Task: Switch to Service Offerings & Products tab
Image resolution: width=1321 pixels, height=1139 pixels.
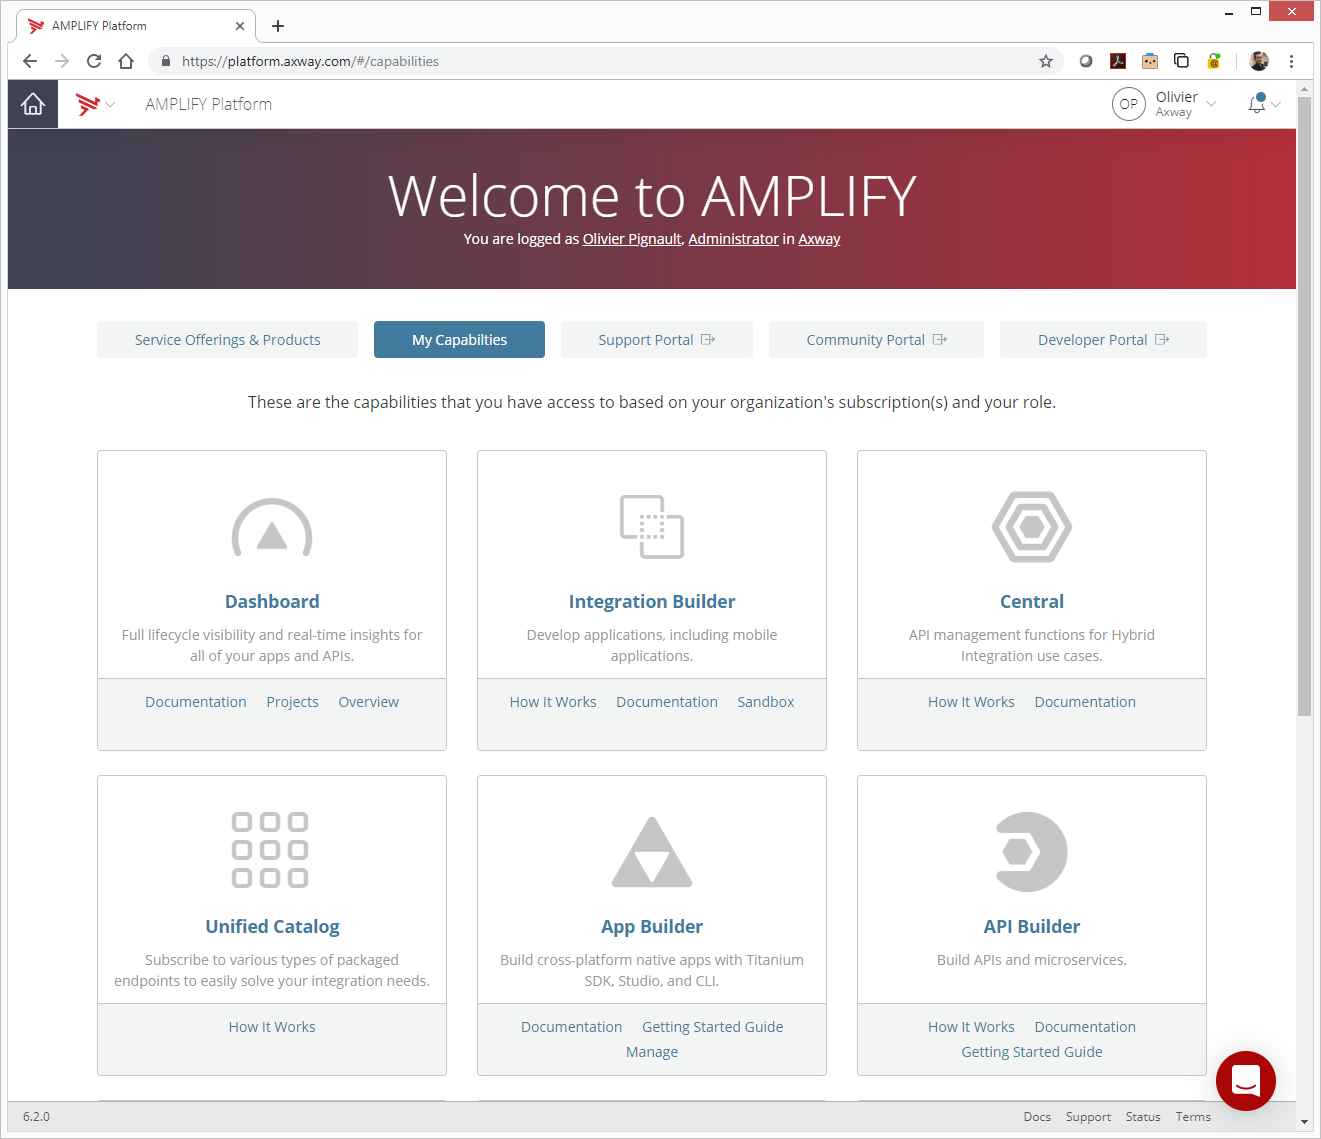Action: point(227,340)
